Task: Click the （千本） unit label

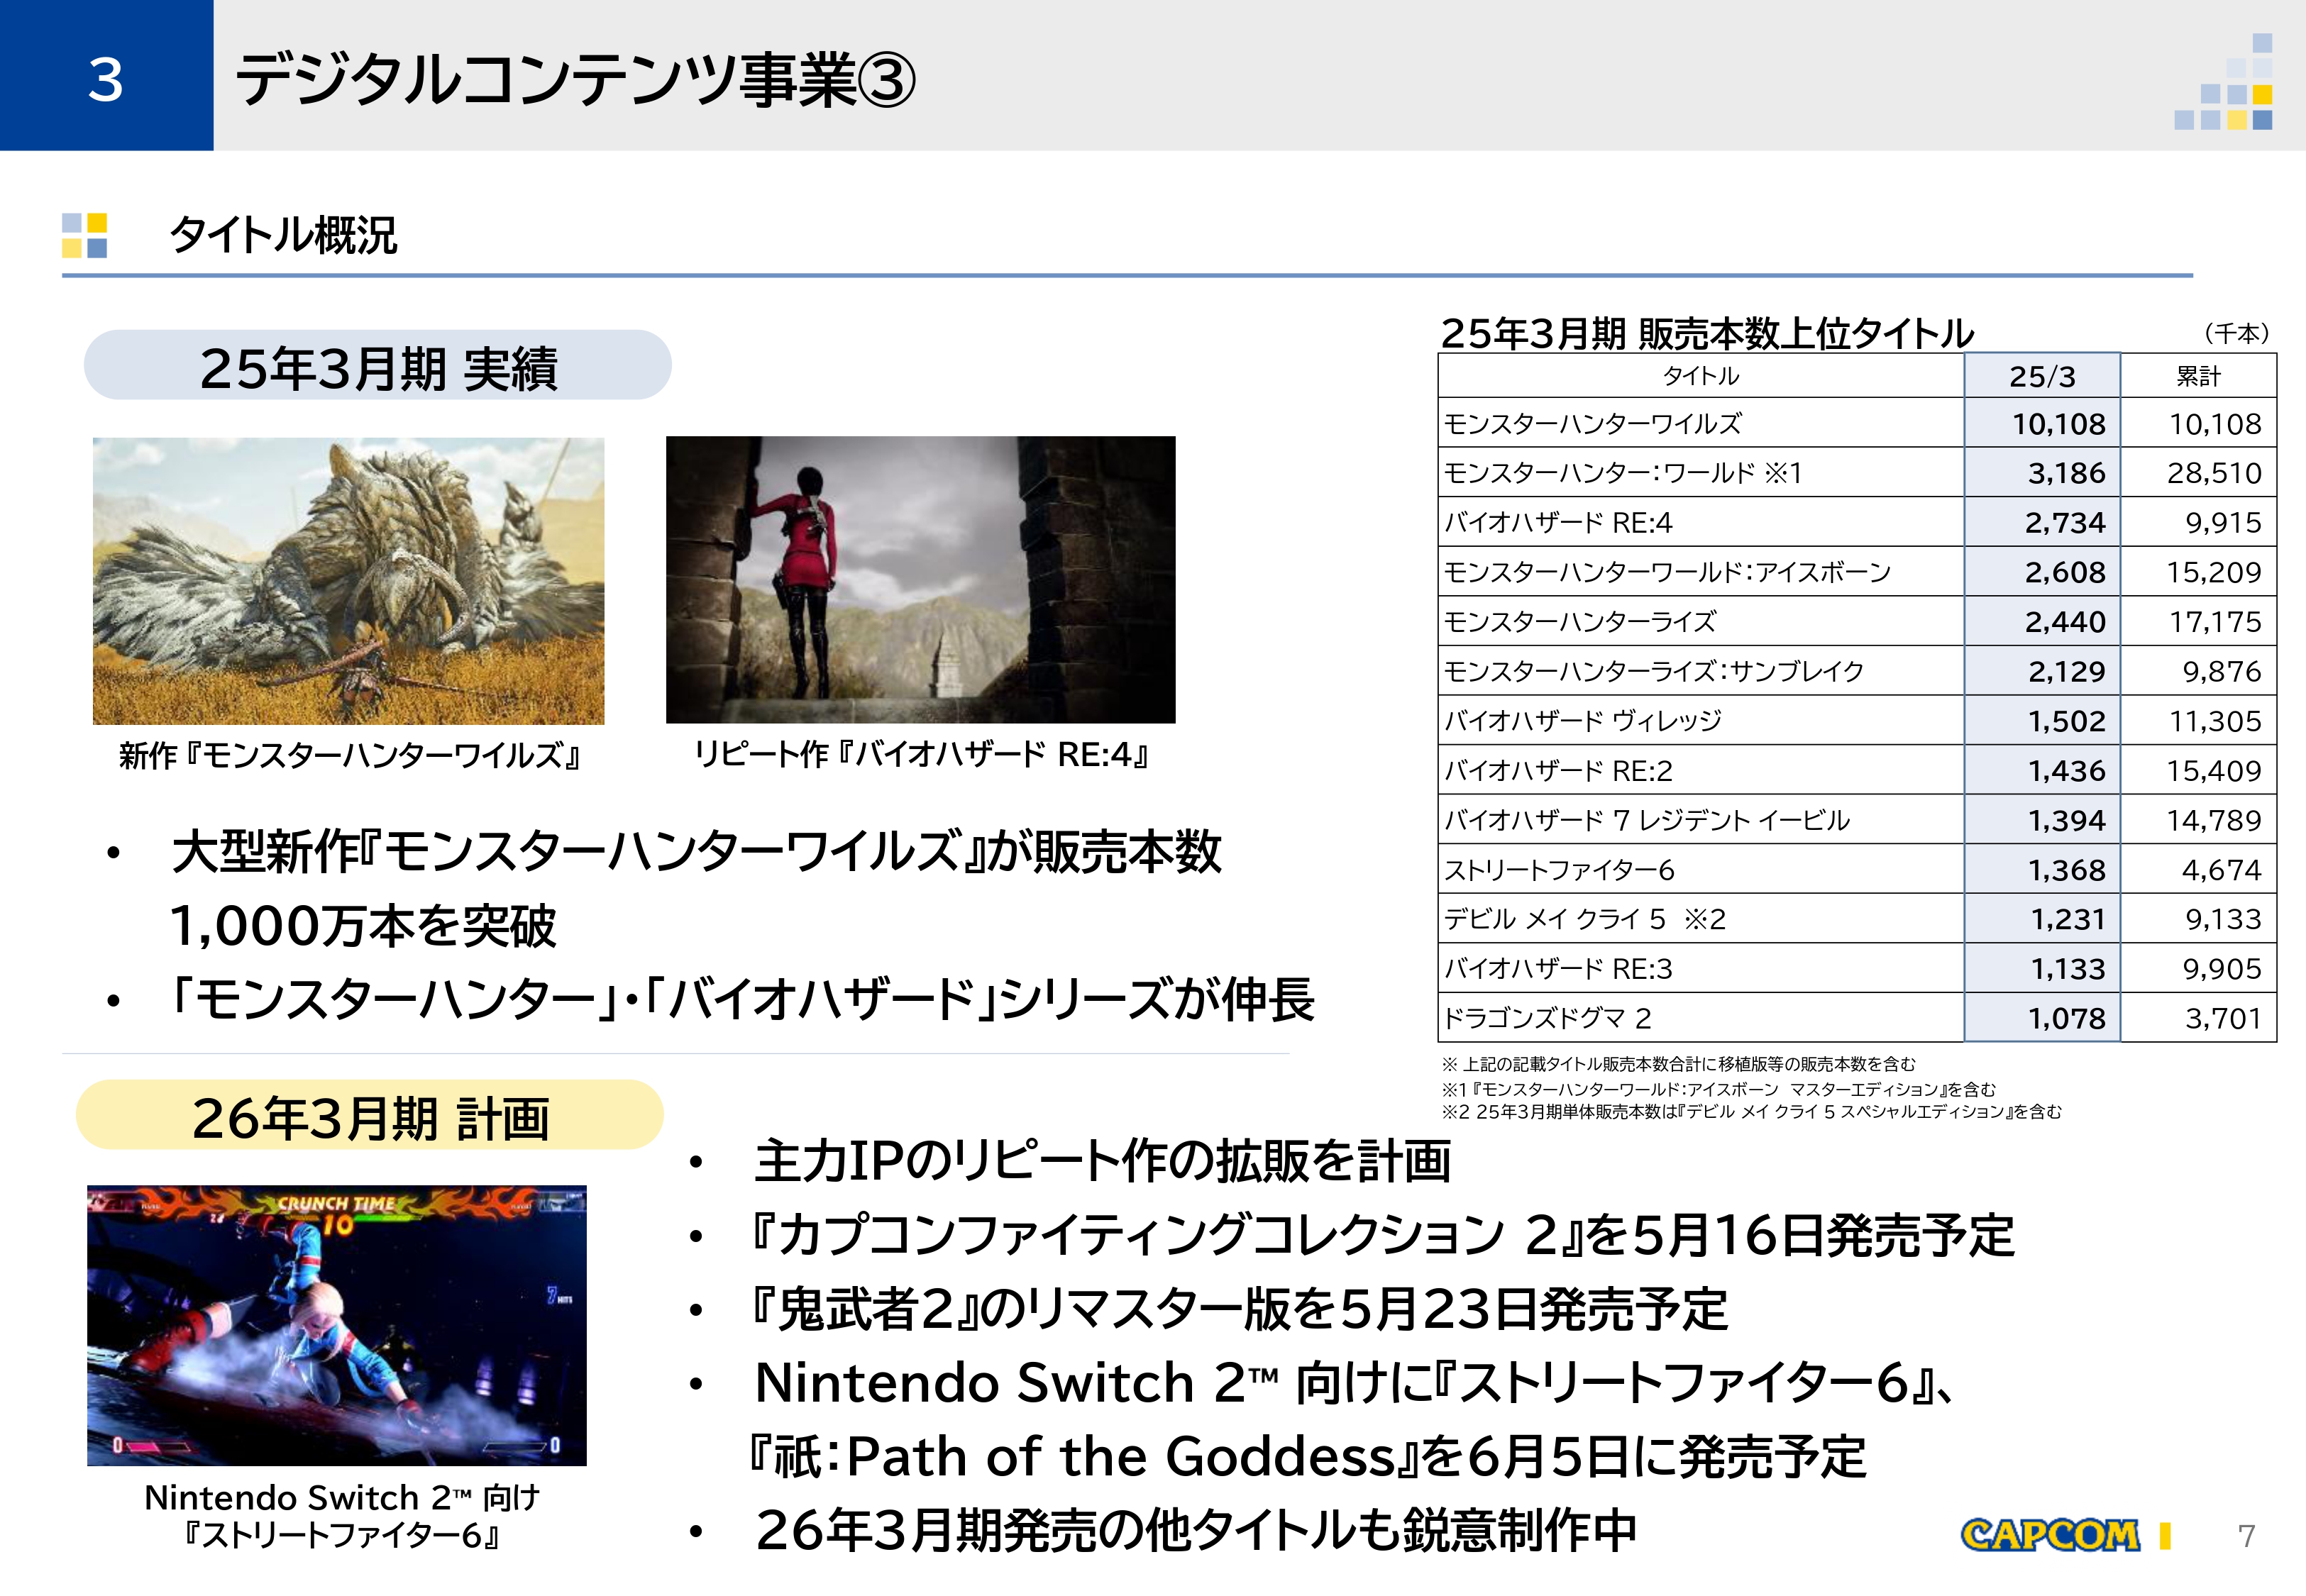Action: click(2236, 333)
